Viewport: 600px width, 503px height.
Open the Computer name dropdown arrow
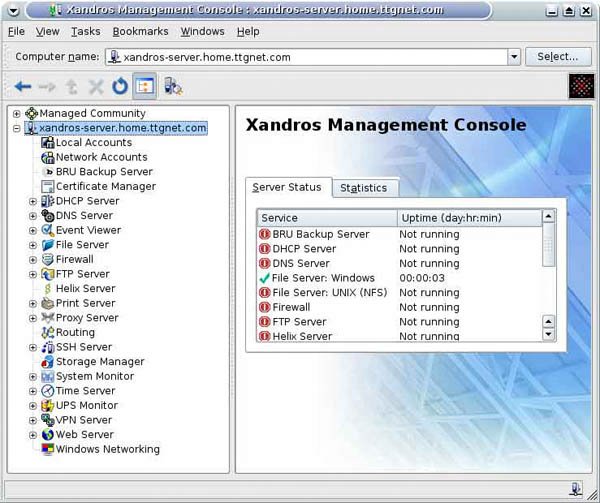point(514,58)
